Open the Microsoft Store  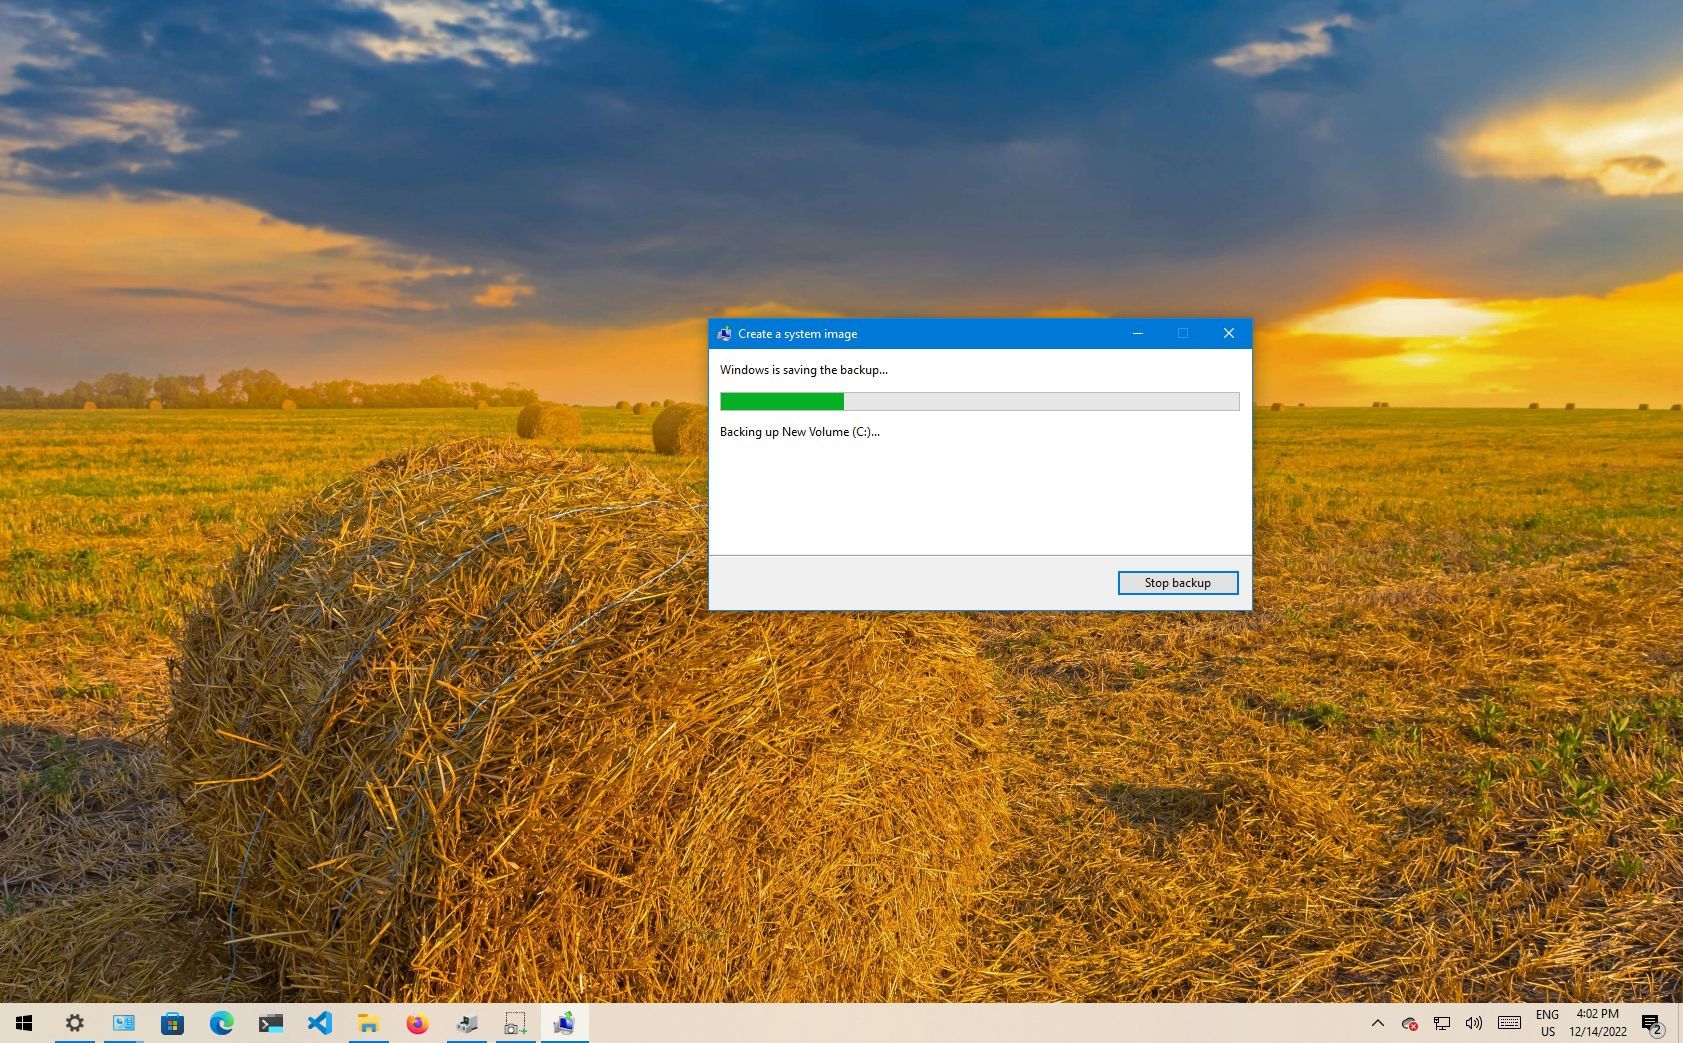[171, 1022]
